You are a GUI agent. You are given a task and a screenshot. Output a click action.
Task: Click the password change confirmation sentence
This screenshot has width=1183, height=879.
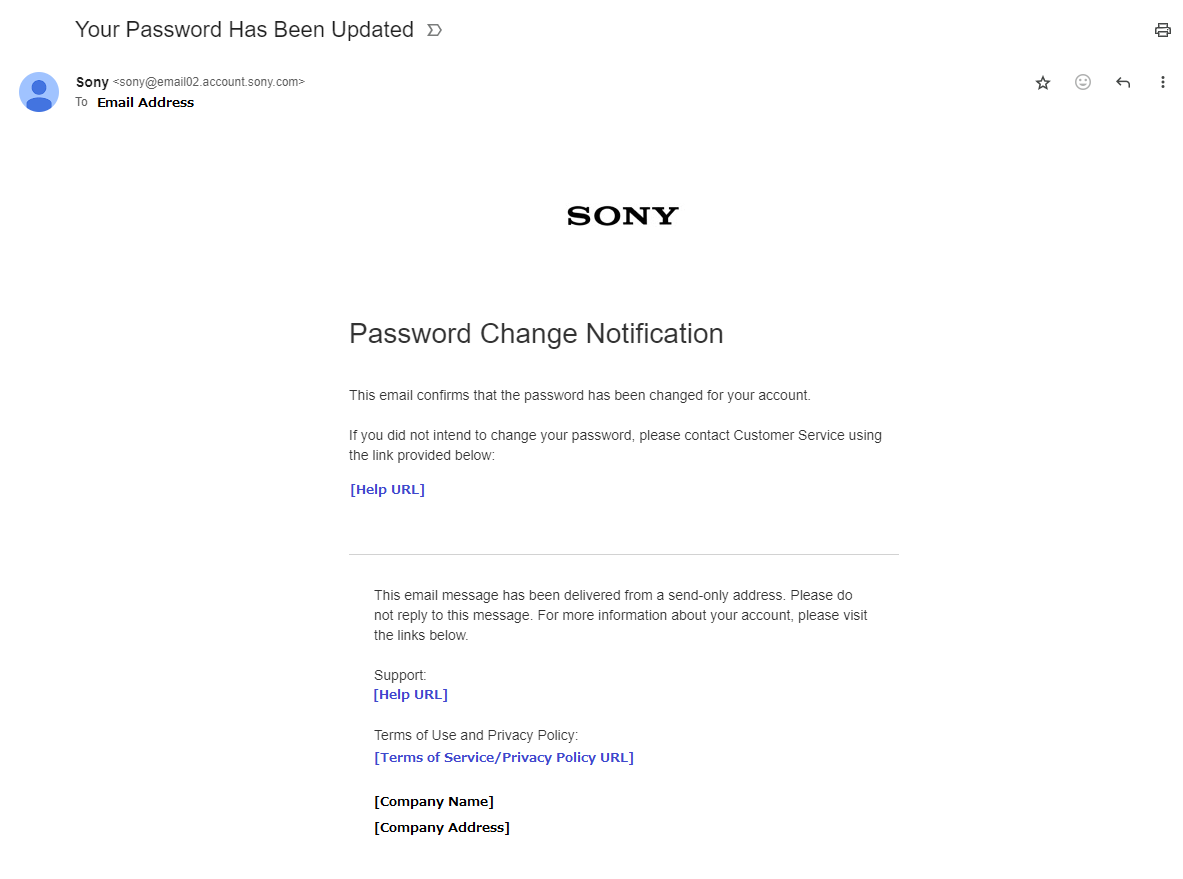pyautogui.click(x=579, y=395)
